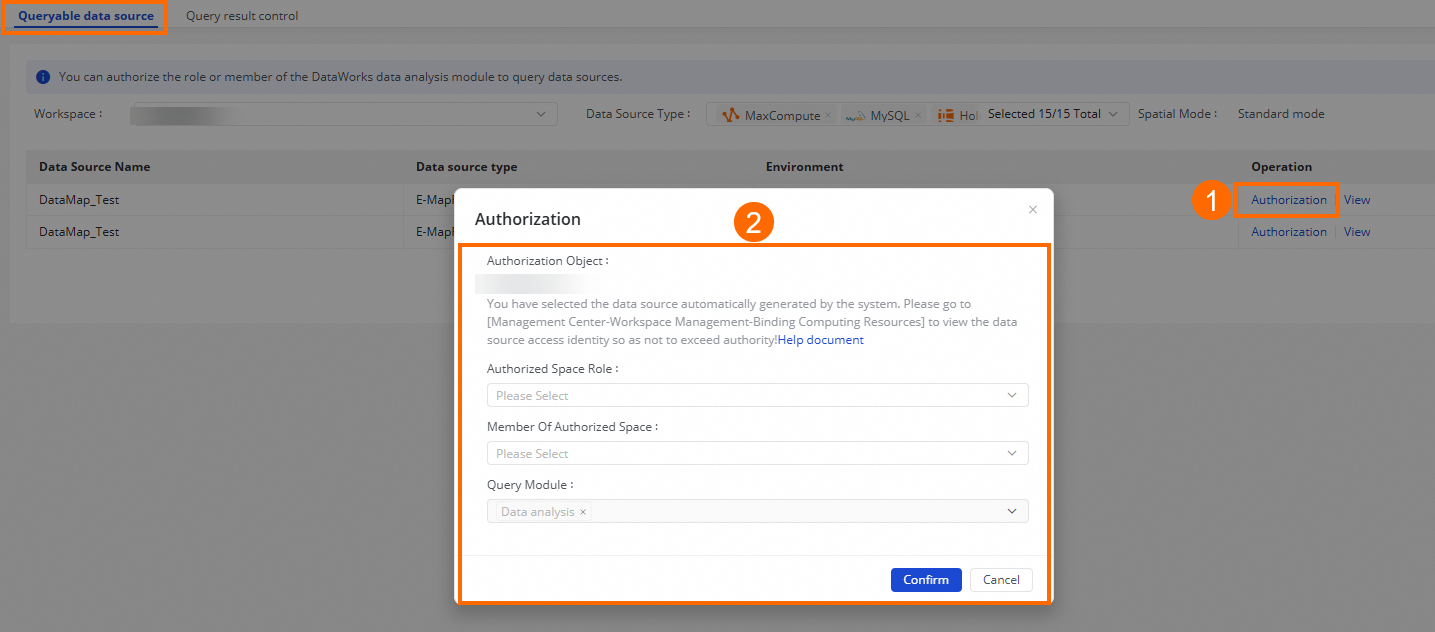Confirm the authorization settings

926,580
